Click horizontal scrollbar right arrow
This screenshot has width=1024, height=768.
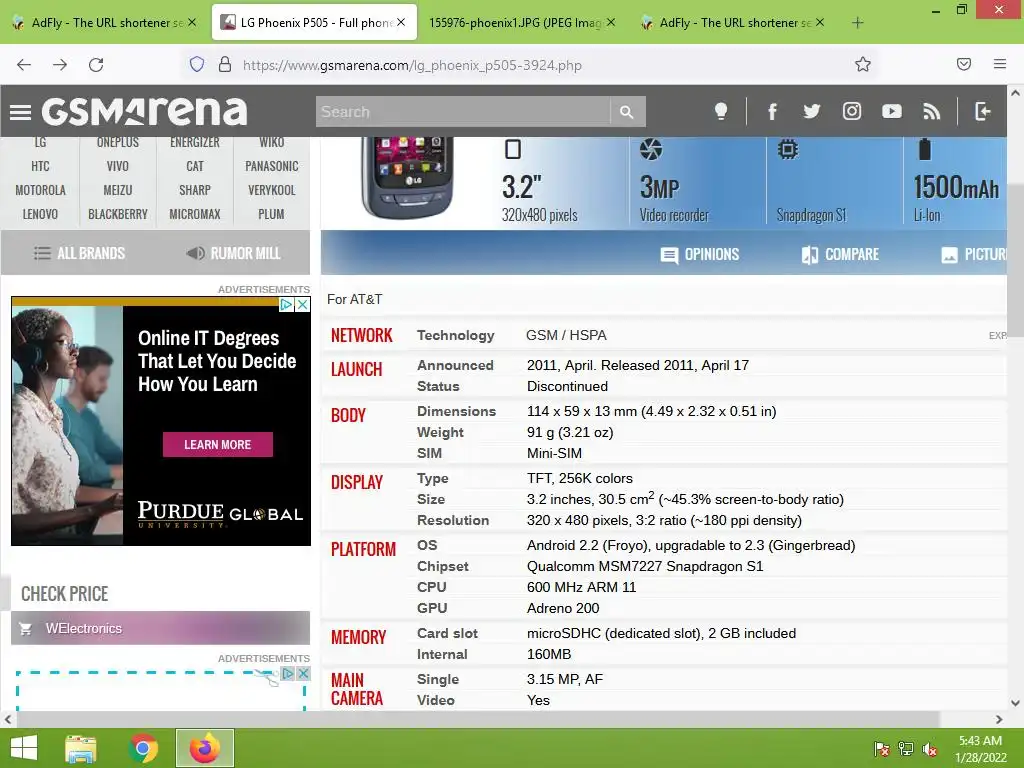[x=999, y=720]
